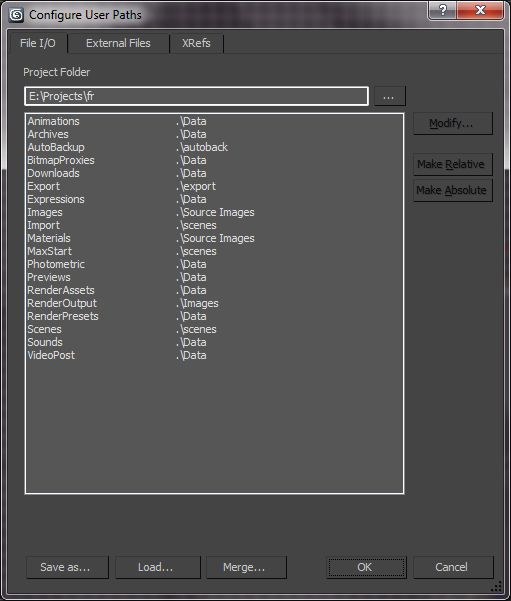Click the Merge... button
The image size is (511, 601).
[246, 567]
